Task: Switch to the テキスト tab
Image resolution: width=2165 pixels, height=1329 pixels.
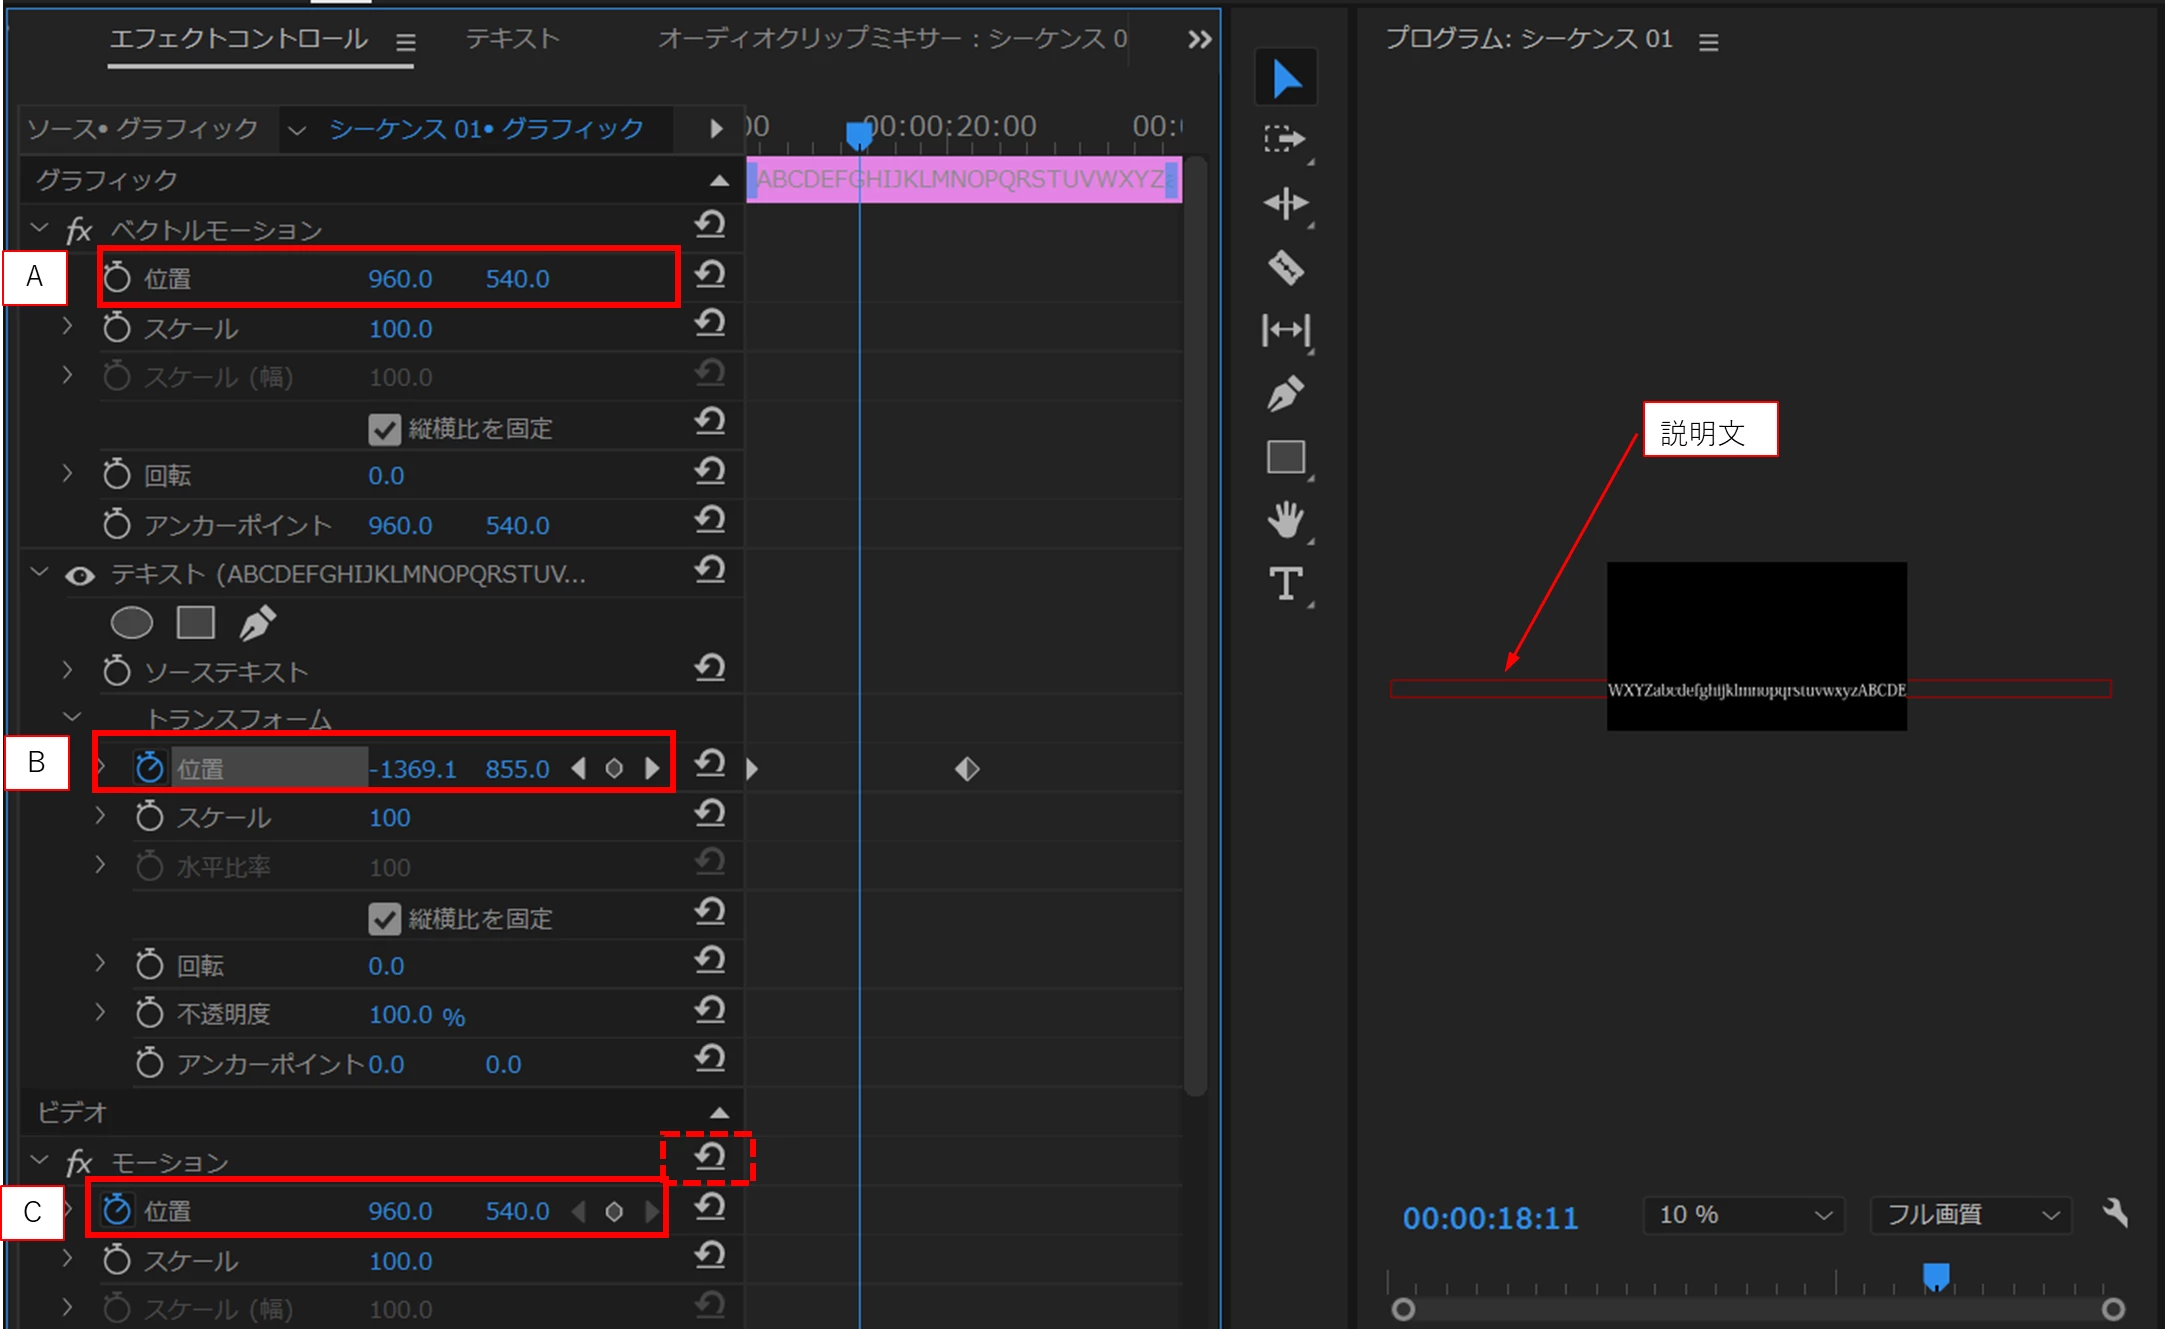Action: [x=513, y=39]
